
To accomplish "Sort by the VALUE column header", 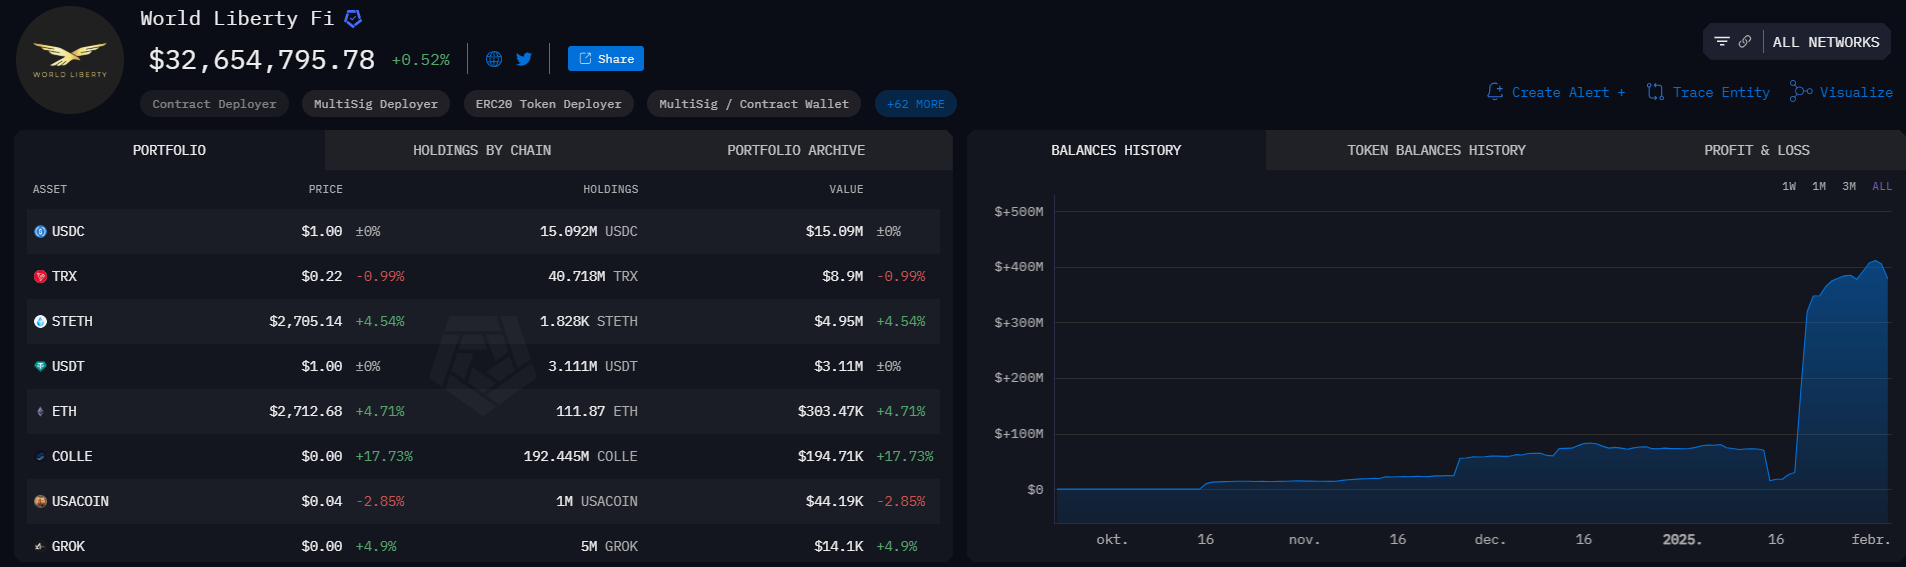I will 846,189.
